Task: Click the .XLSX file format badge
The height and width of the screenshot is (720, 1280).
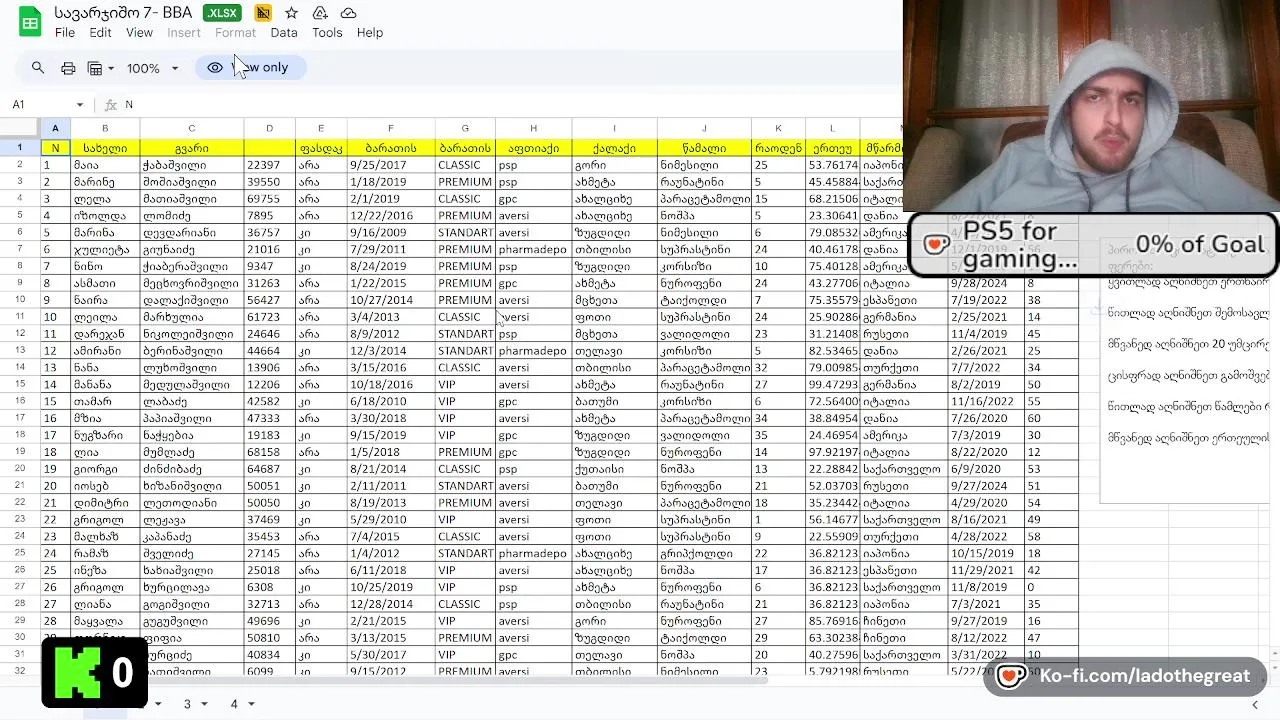Action: pos(222,13)
